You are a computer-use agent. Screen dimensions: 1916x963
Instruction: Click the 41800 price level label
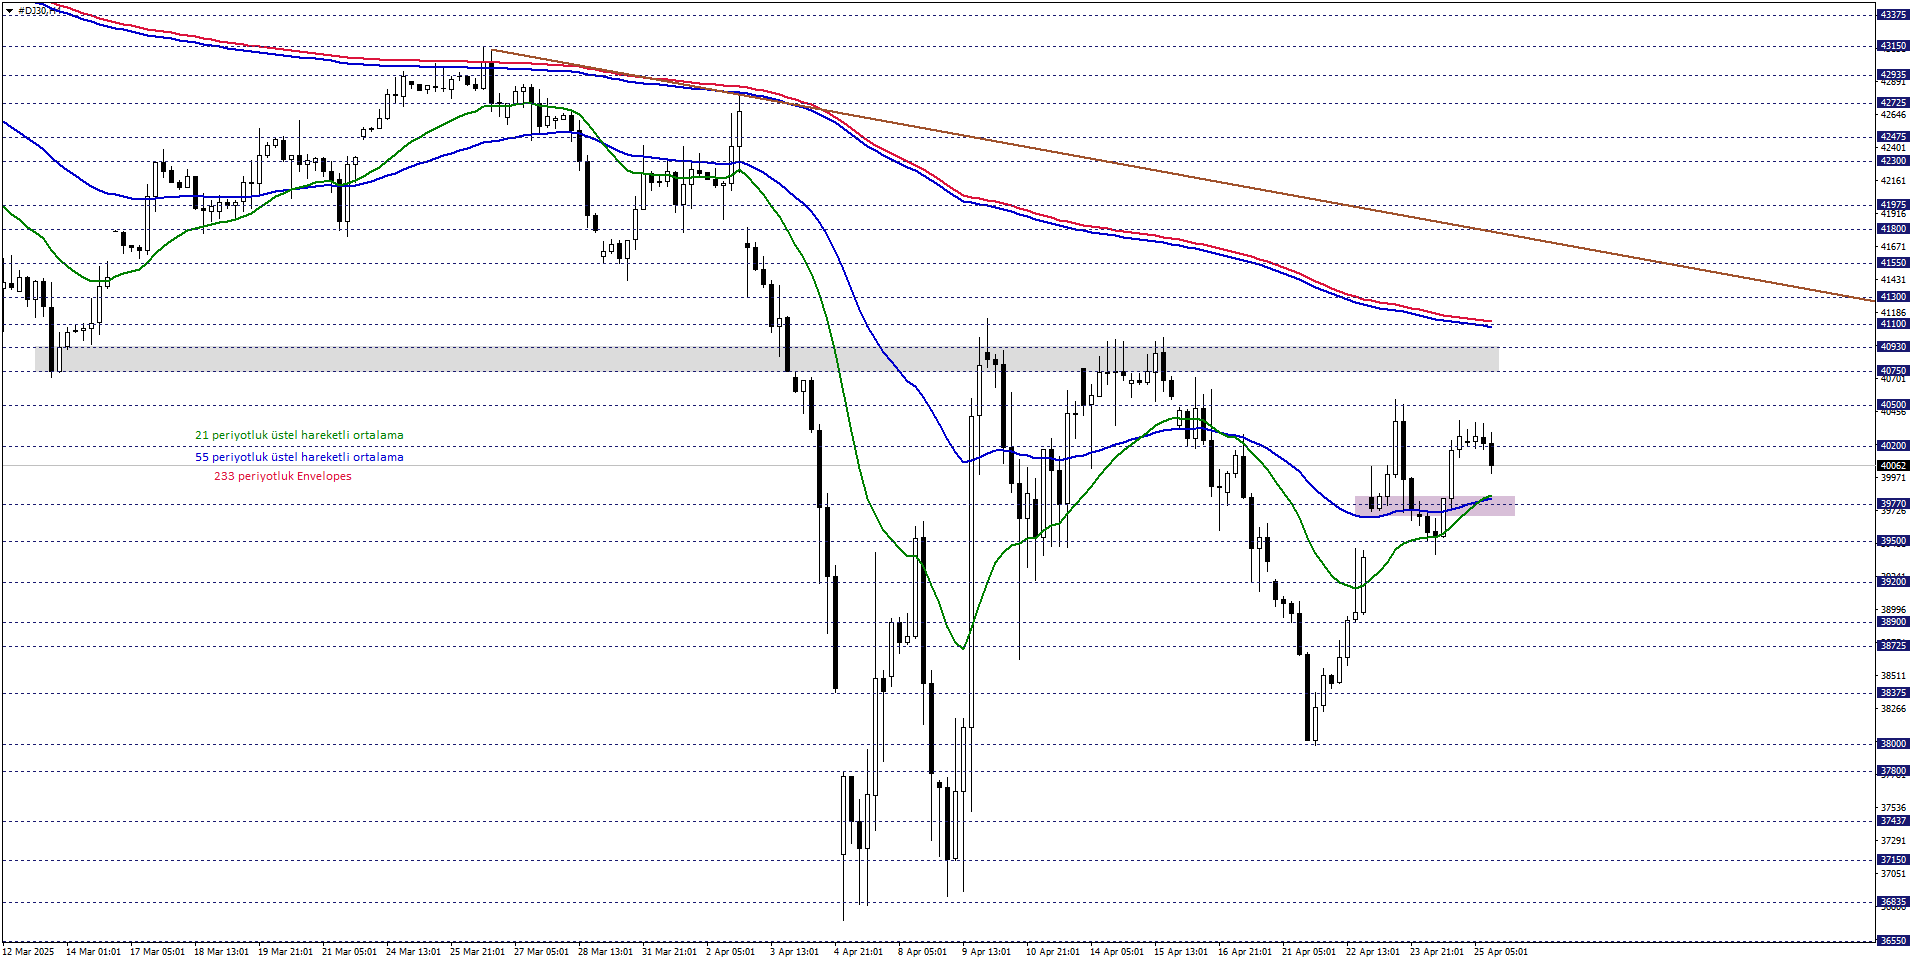1894,229
